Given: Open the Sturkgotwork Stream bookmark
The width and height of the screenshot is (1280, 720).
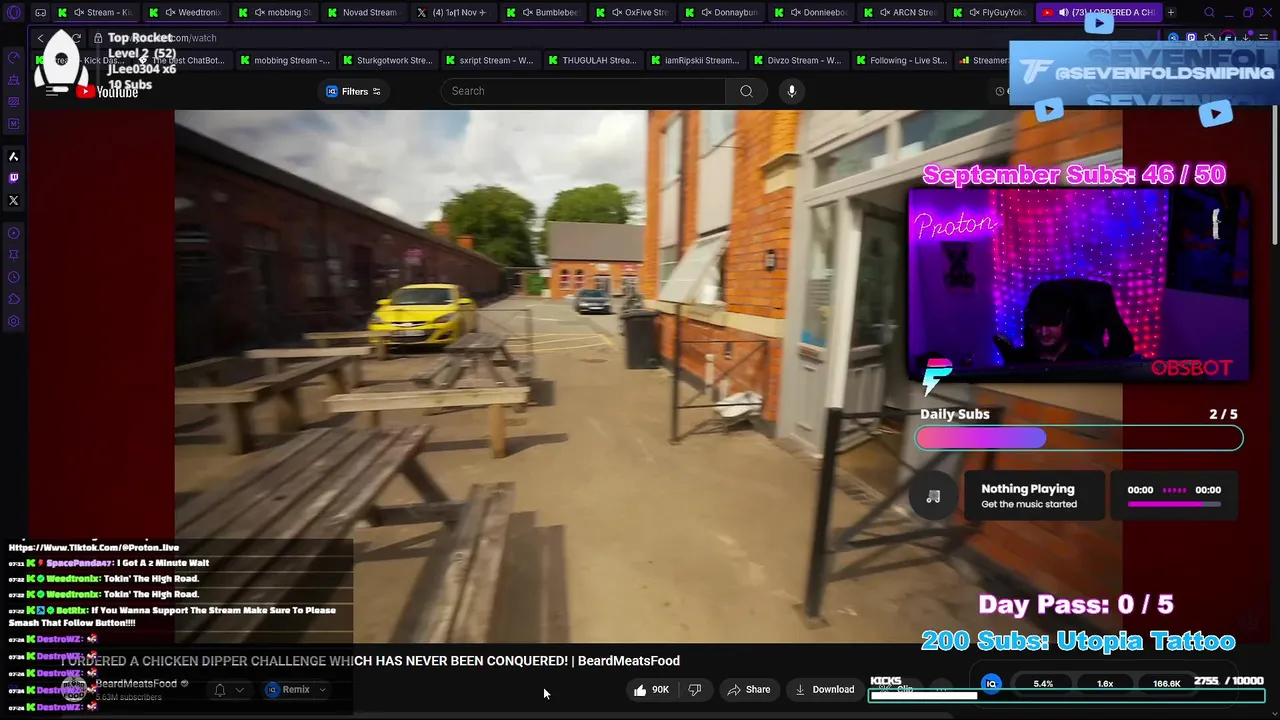Looking at the screenshot, I should pos(387,60).
